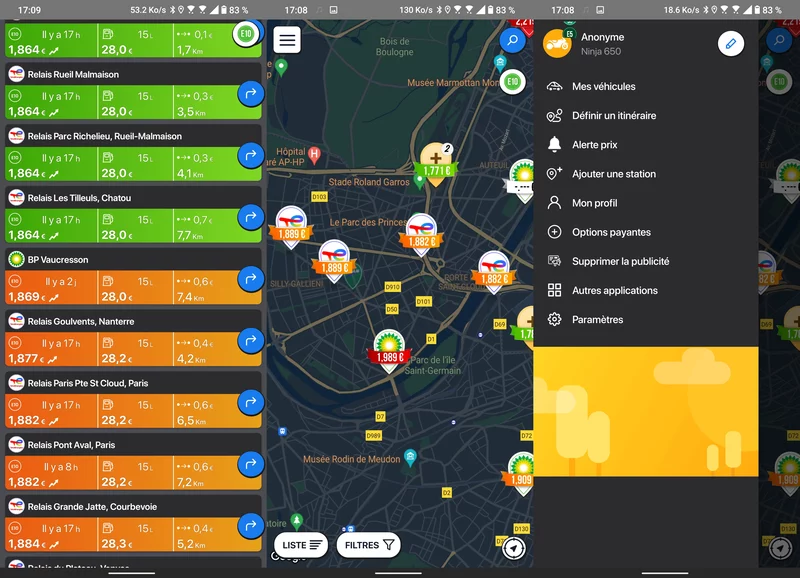Select Total marker 1,882 € at Porte Saint-Cloud
800x578 pixels.
(x=494, y=272)
